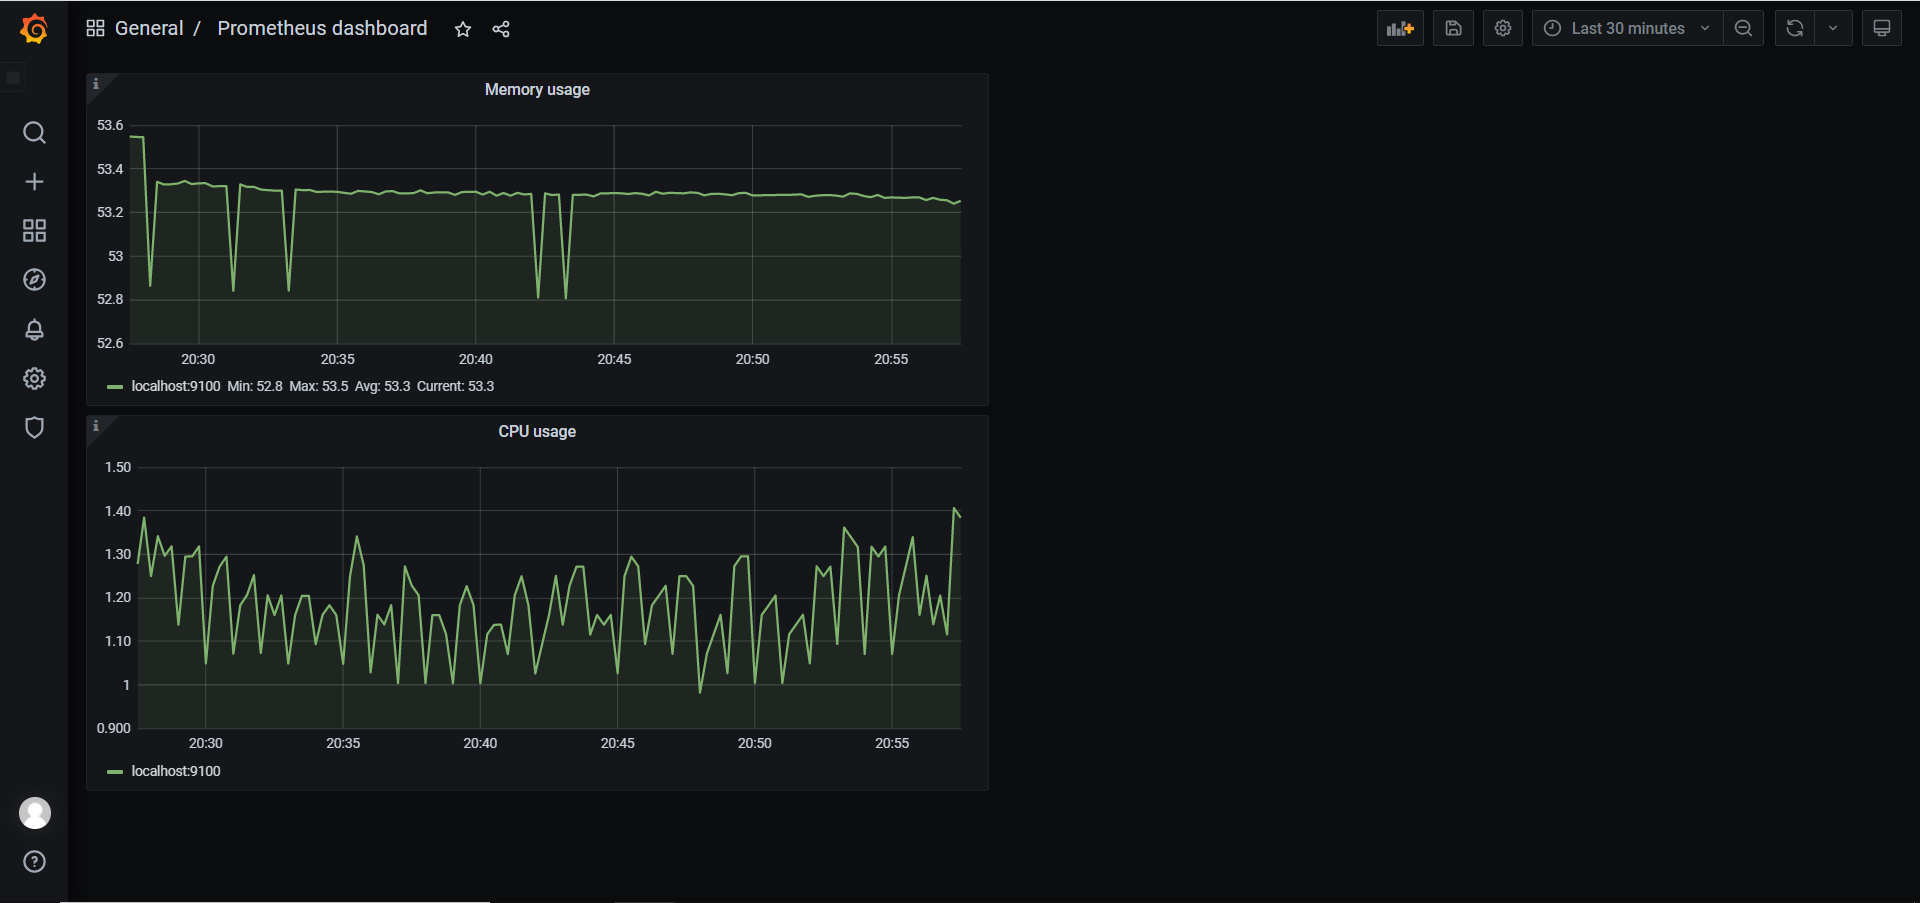Viewport: 1920px width, 903px height.
Task: Show info for Memory usage panel
Action: (x=96, y=84)
